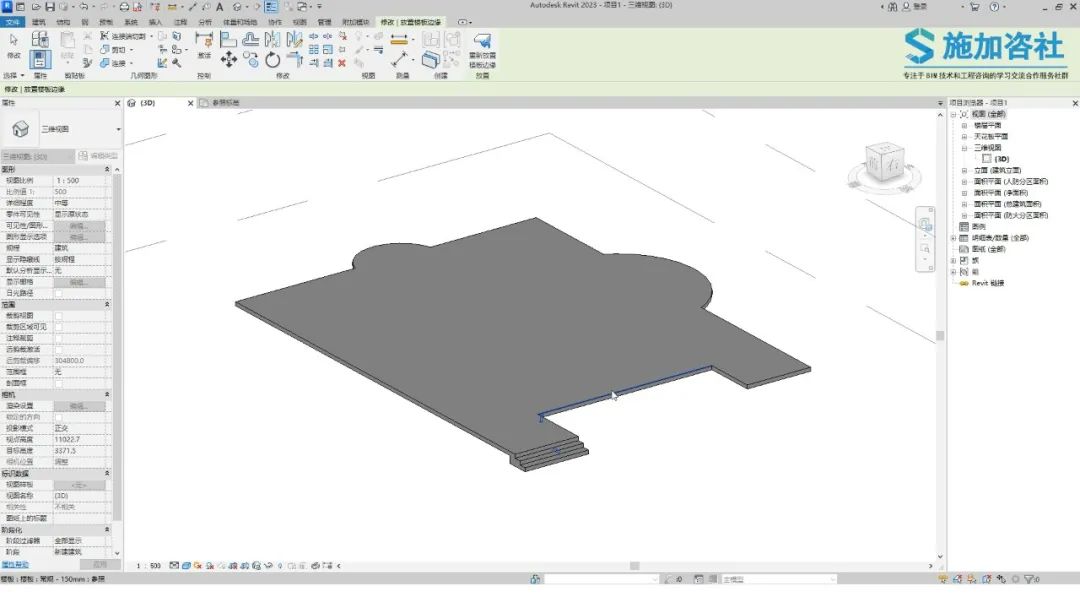Enable the 裁剪视图 checkbox
This screenshot has width=1080, height=608.
point(59,316)
